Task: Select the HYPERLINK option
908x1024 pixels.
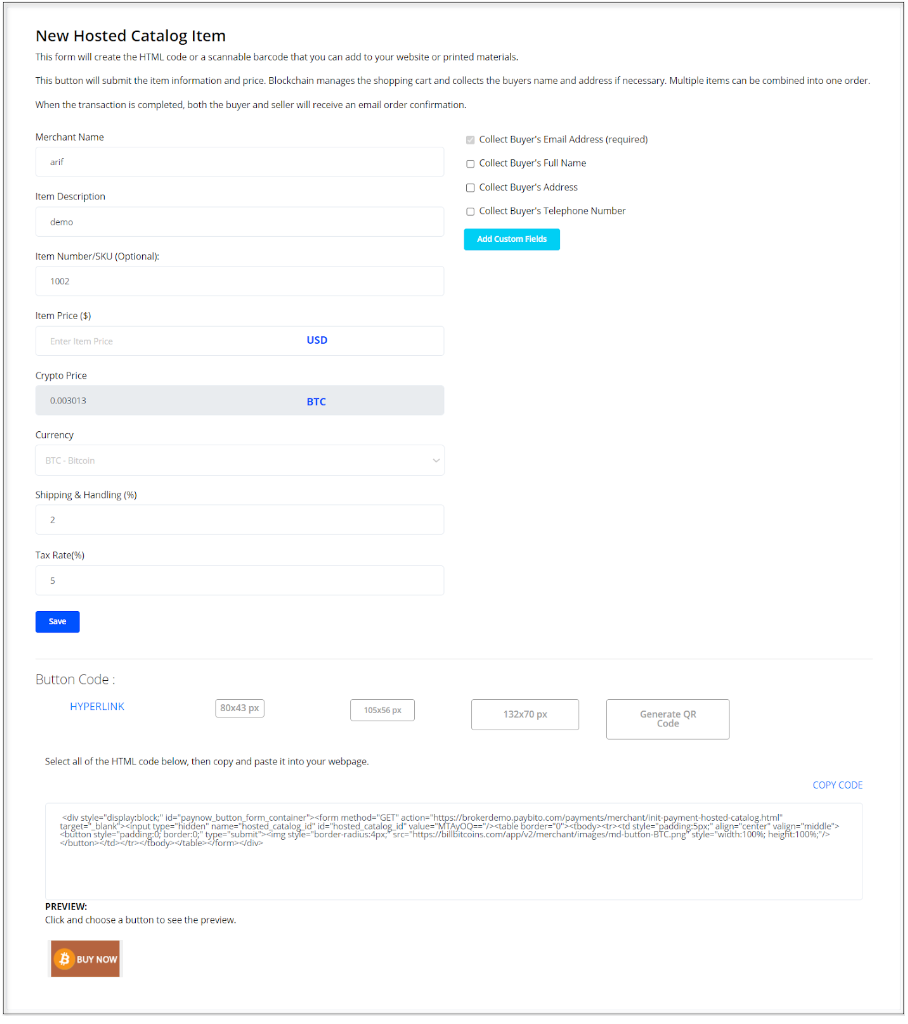Action: pos(97,705)
